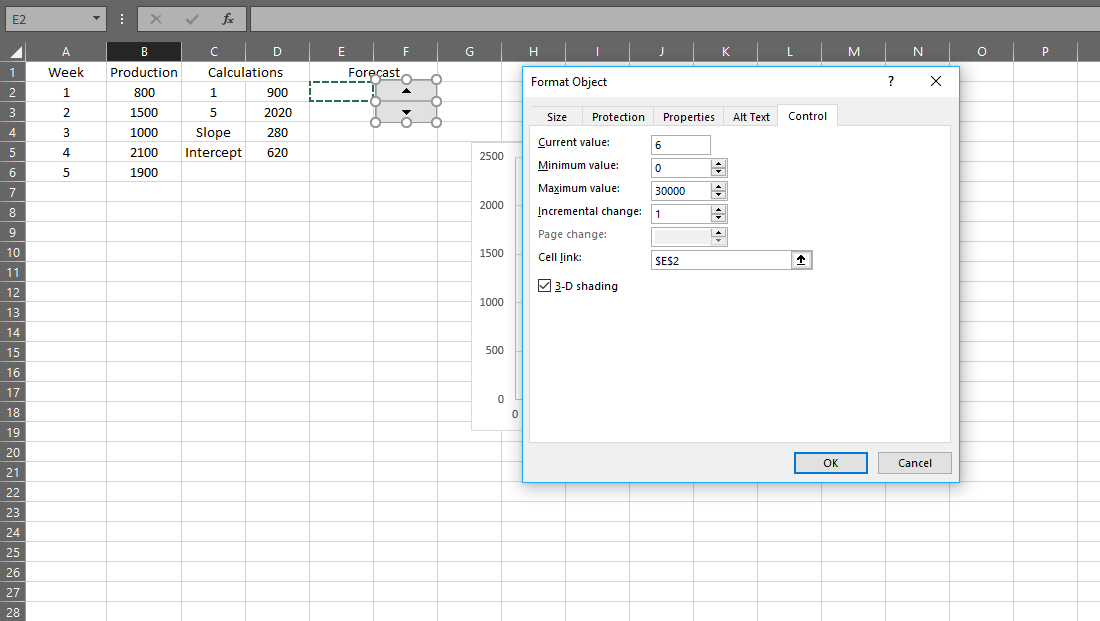Click the 'Production' header cell

(144, 72)
